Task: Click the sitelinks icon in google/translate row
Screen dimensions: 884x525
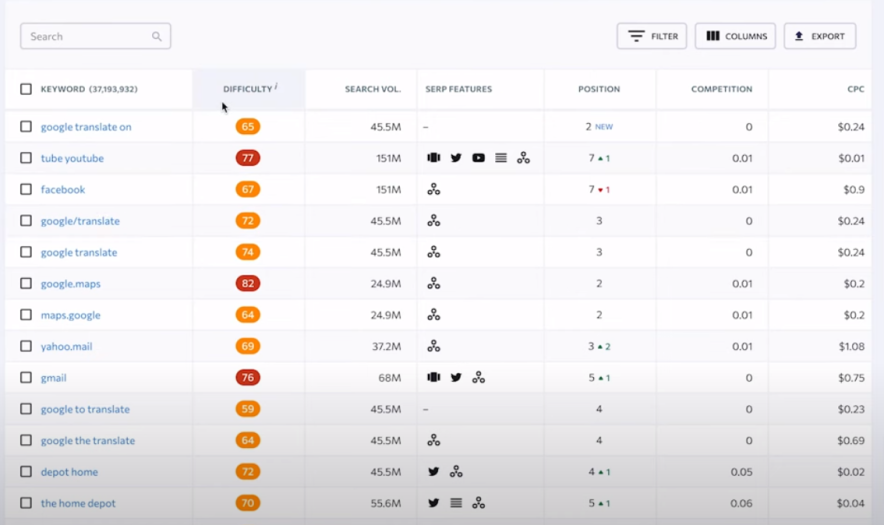Action: pyautogui.click(x=434, y=220)
